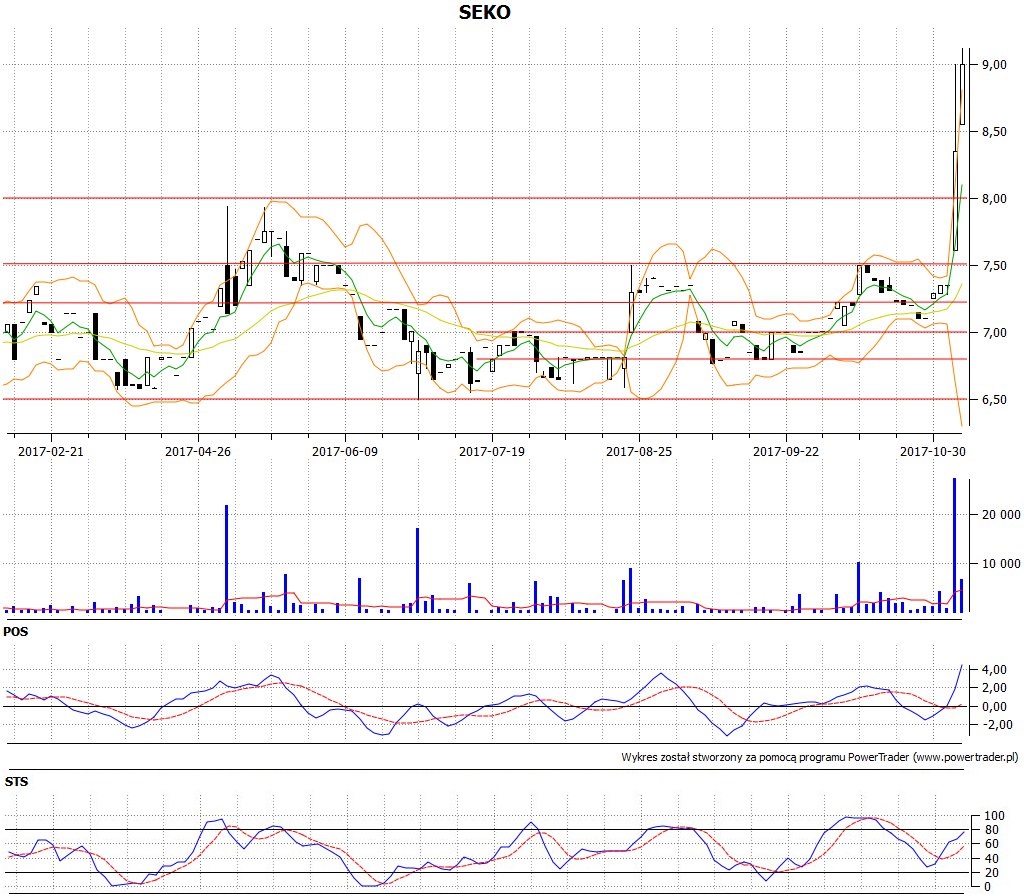Click the 7,00 price axis label
This screenshot has height=896, width=1024.
click(994, 333)
